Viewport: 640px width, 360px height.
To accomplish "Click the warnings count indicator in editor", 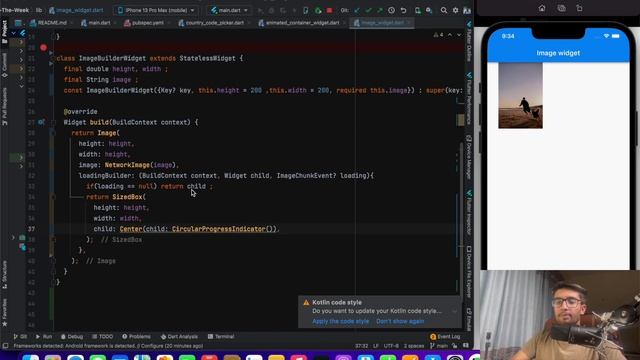I will [x=439, y=35].
